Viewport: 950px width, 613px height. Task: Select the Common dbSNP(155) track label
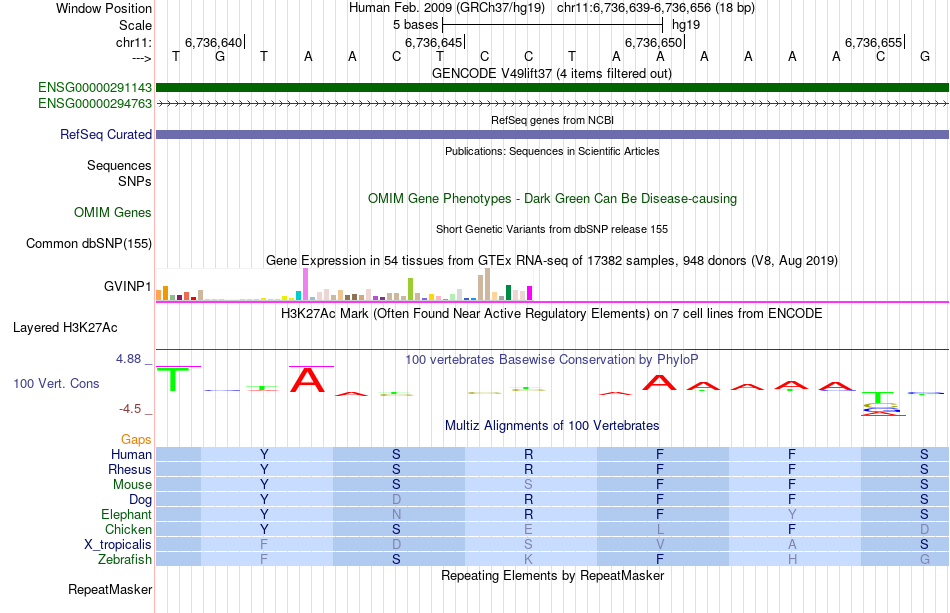click(88, 244)
